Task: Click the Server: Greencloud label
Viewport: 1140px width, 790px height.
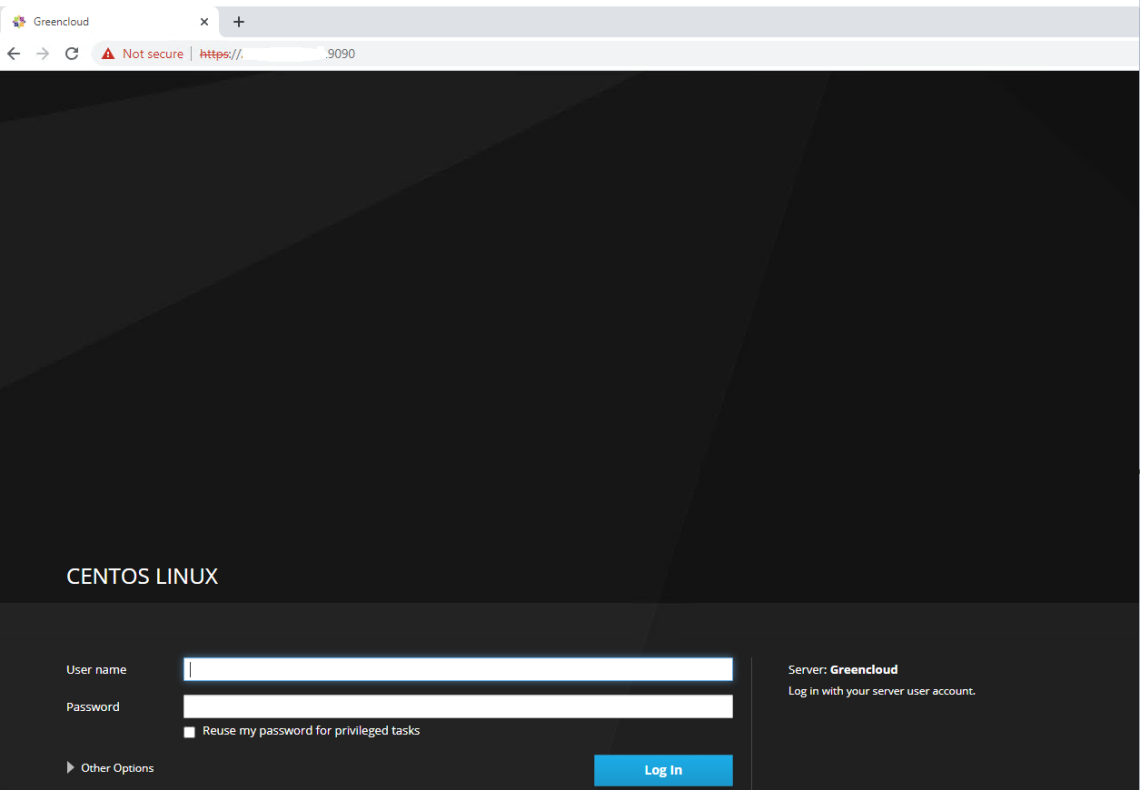Action: click(x=843, y=669)
